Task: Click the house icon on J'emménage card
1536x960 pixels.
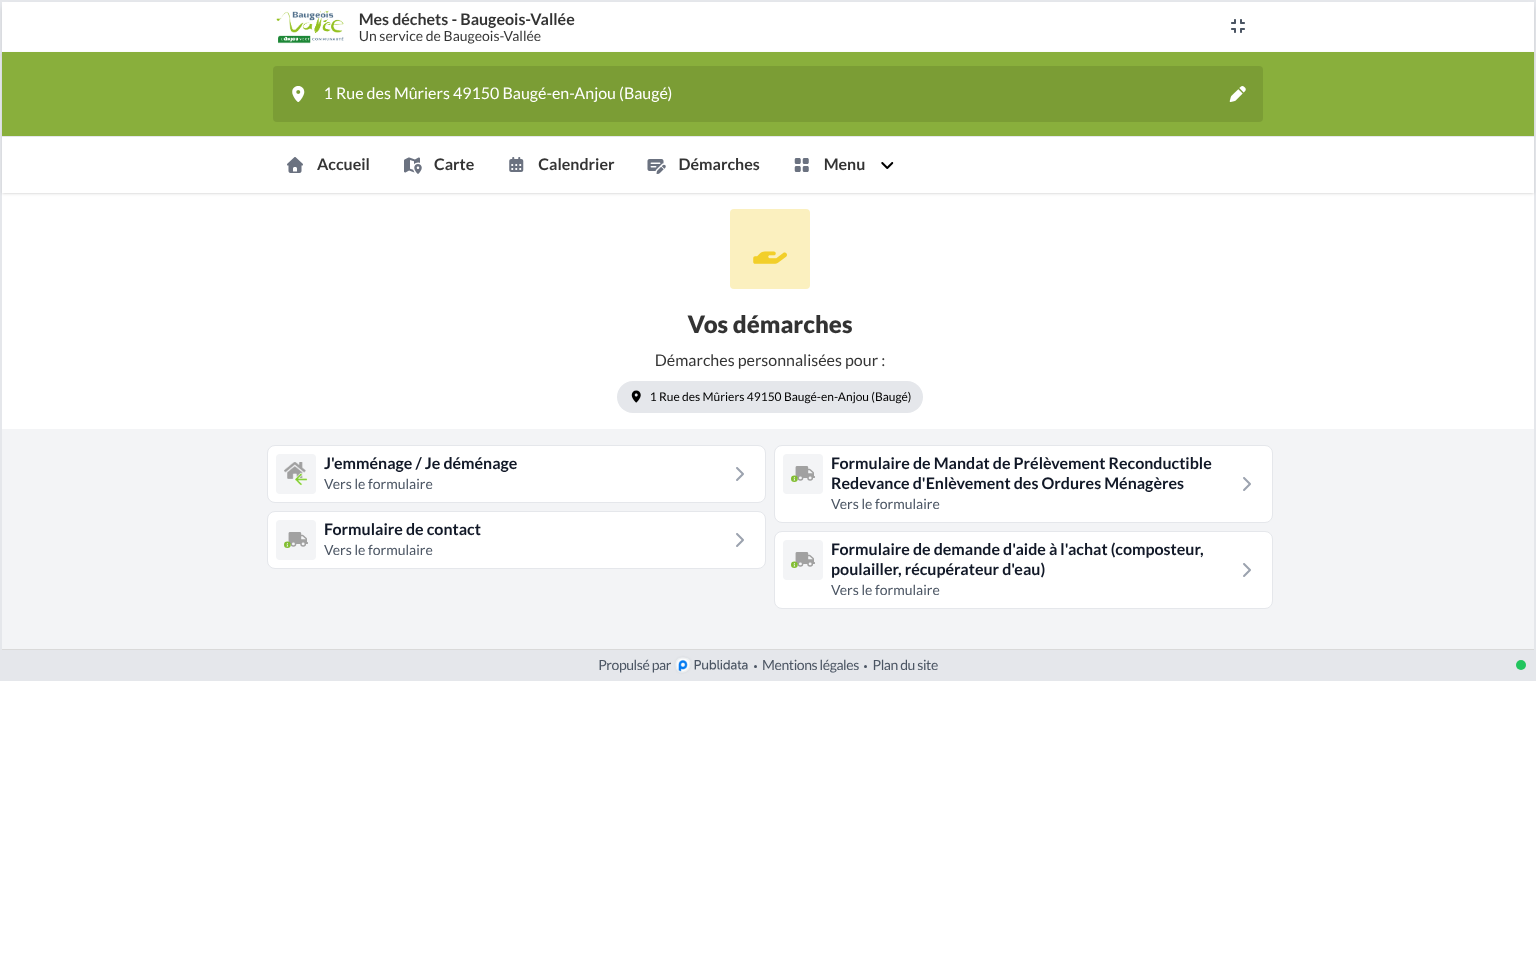Action: click(x=296, y=474)
